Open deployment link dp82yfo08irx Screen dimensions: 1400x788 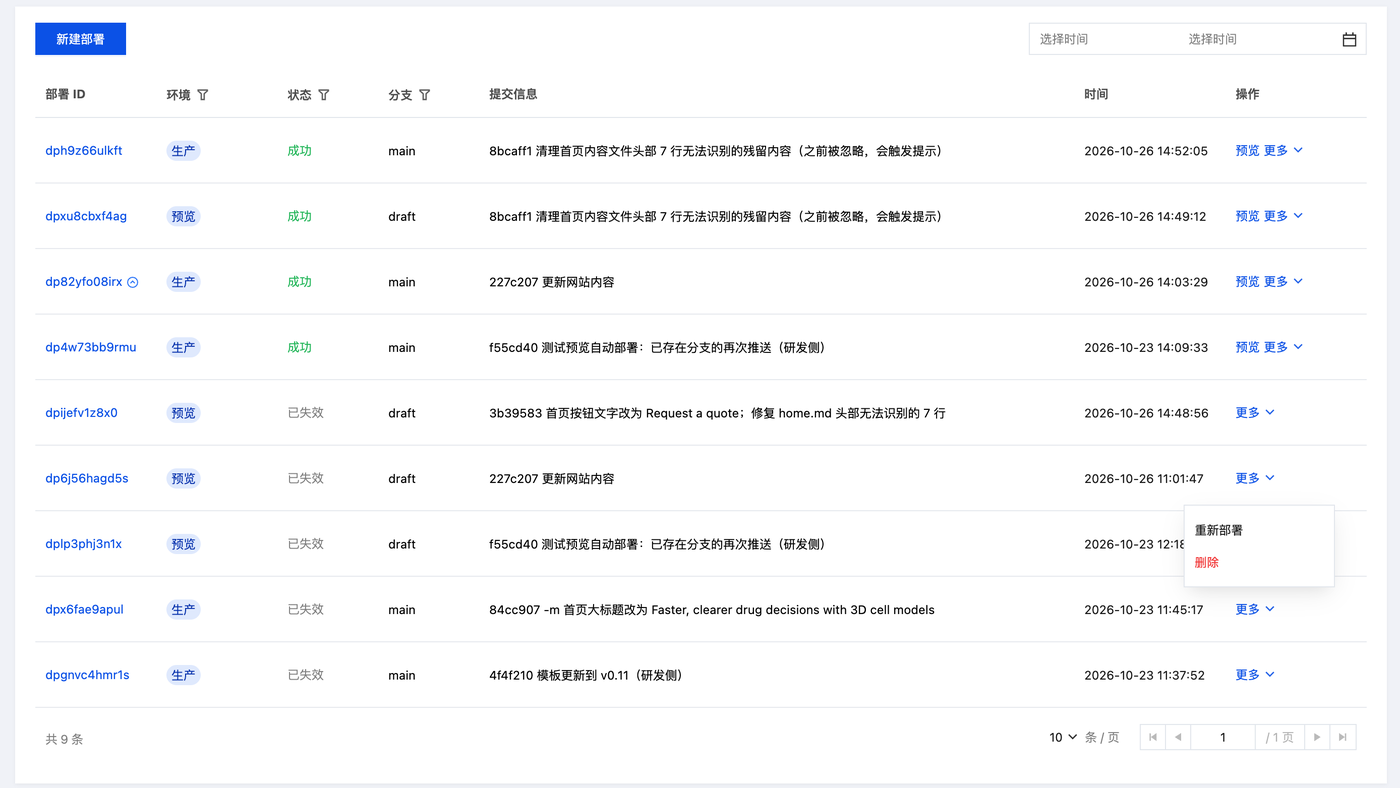point(84,282)
